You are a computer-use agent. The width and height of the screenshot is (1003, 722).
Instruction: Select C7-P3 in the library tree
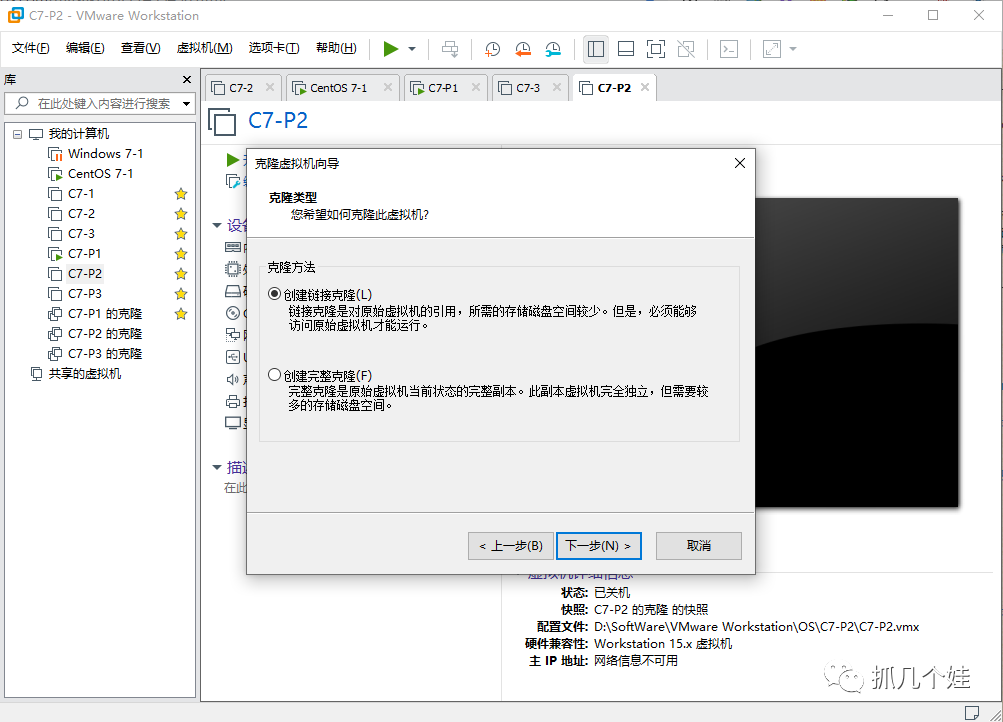(x=84, y=294)
